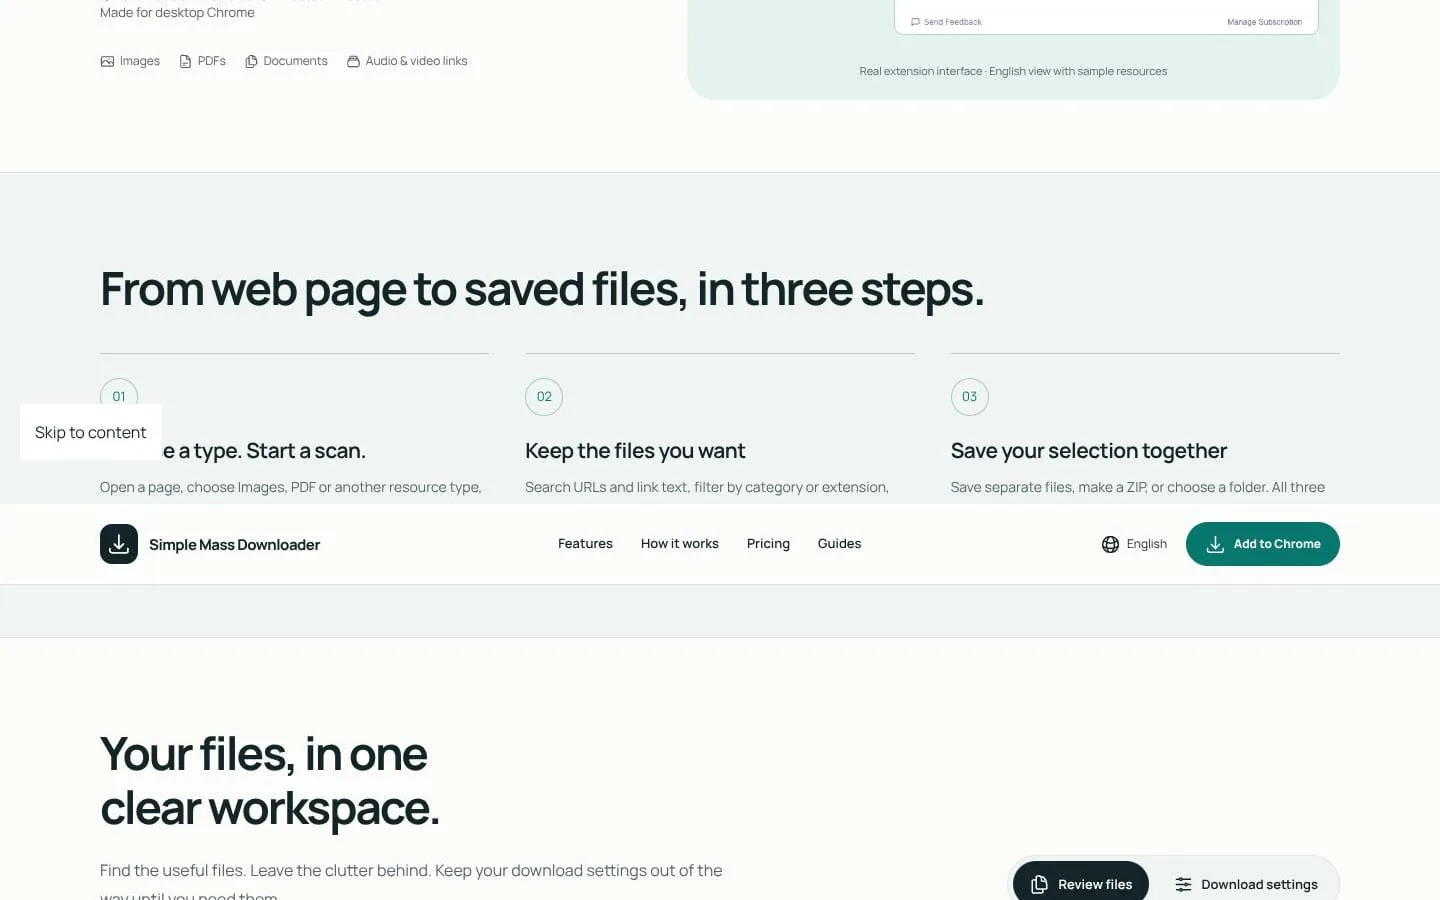Click the Review files documents icon
The image size is (1440, 900).
tap(1039, 884)
